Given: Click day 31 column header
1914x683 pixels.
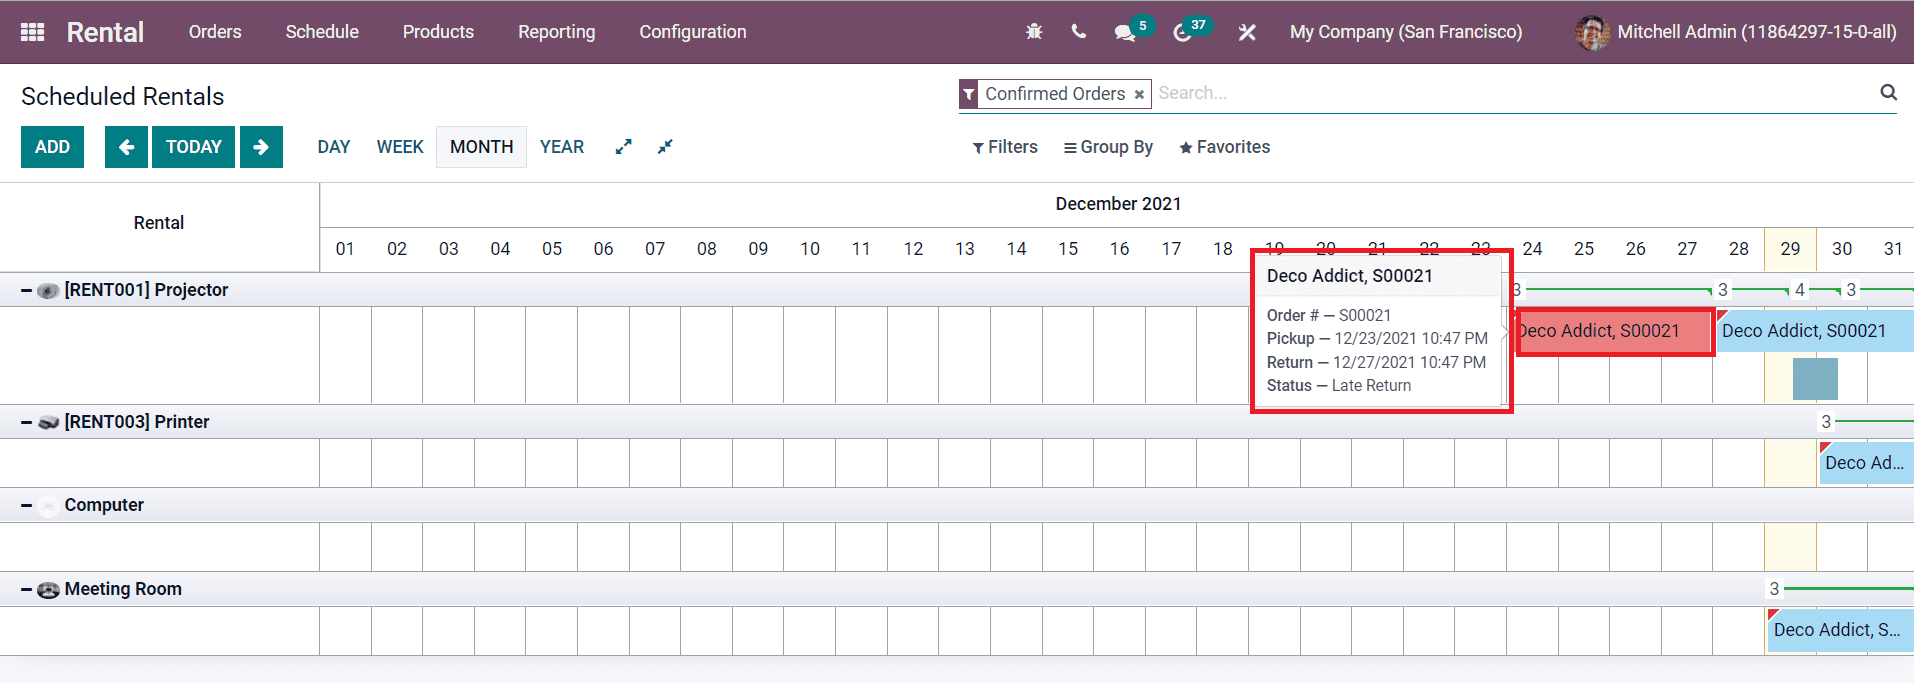Looking at the screenshot, I should (x=1893, y=249).
